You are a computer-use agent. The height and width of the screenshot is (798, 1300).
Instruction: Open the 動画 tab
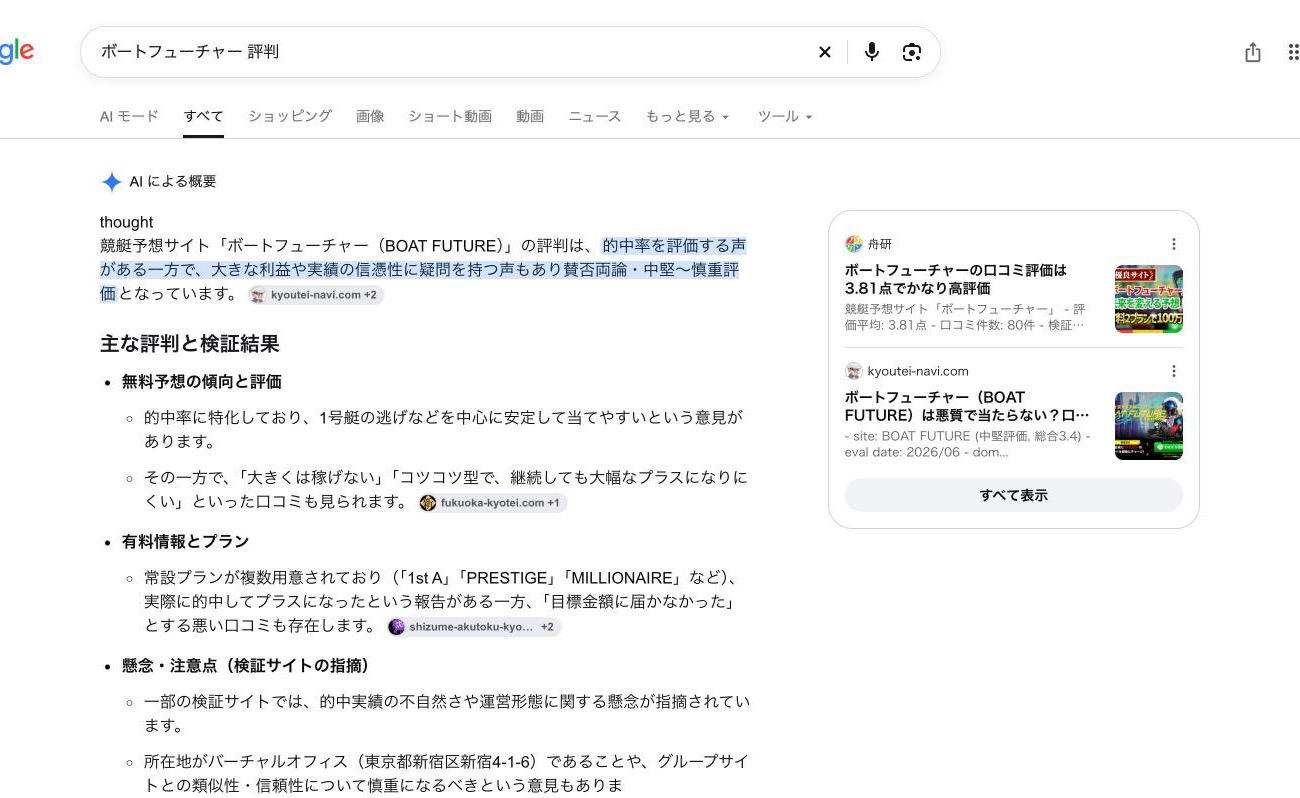tap(530, 116)
